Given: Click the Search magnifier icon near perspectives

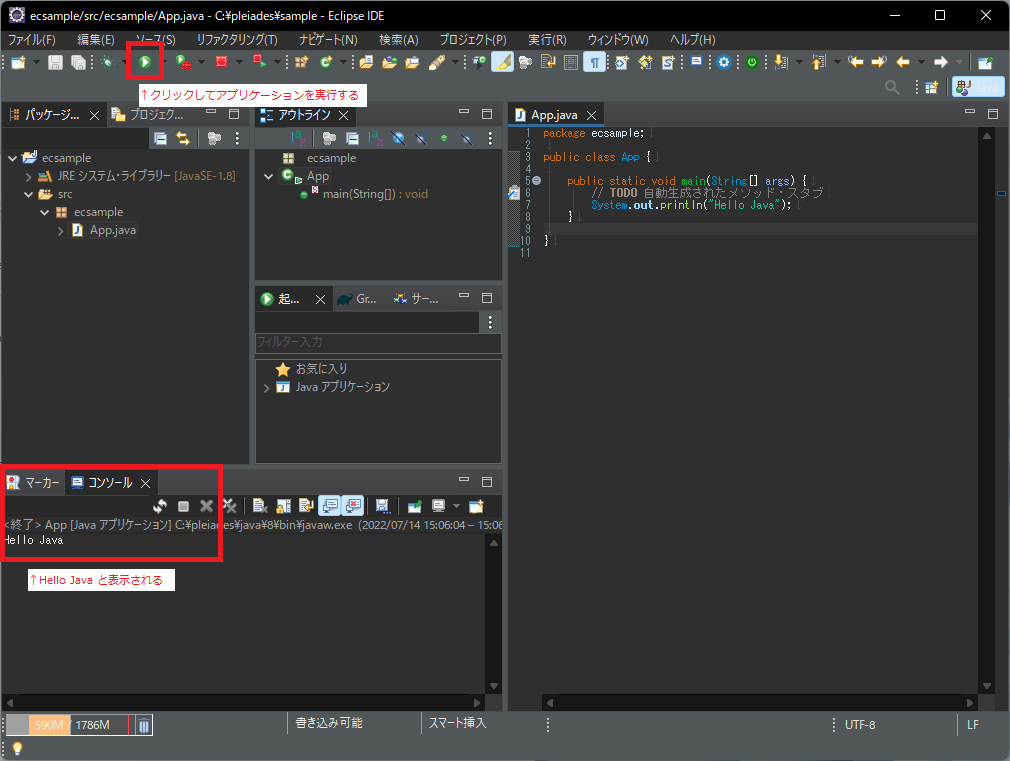Looking at the screenshot, I should (x=892, y=87).
